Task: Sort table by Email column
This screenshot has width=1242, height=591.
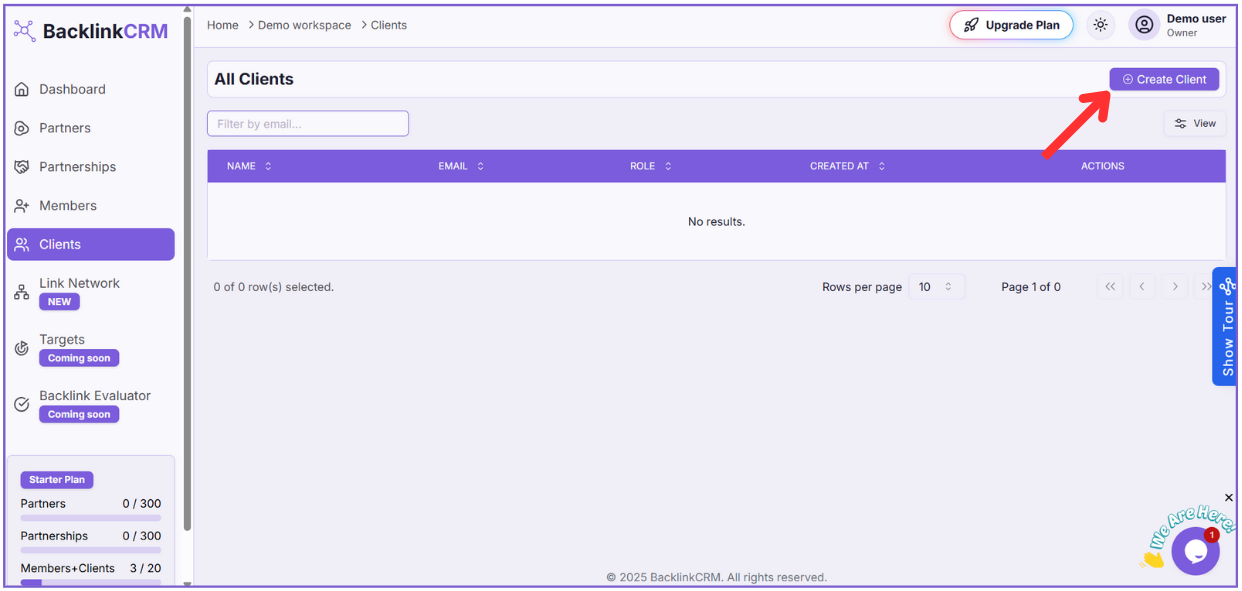Action: [x=461, y=166]
